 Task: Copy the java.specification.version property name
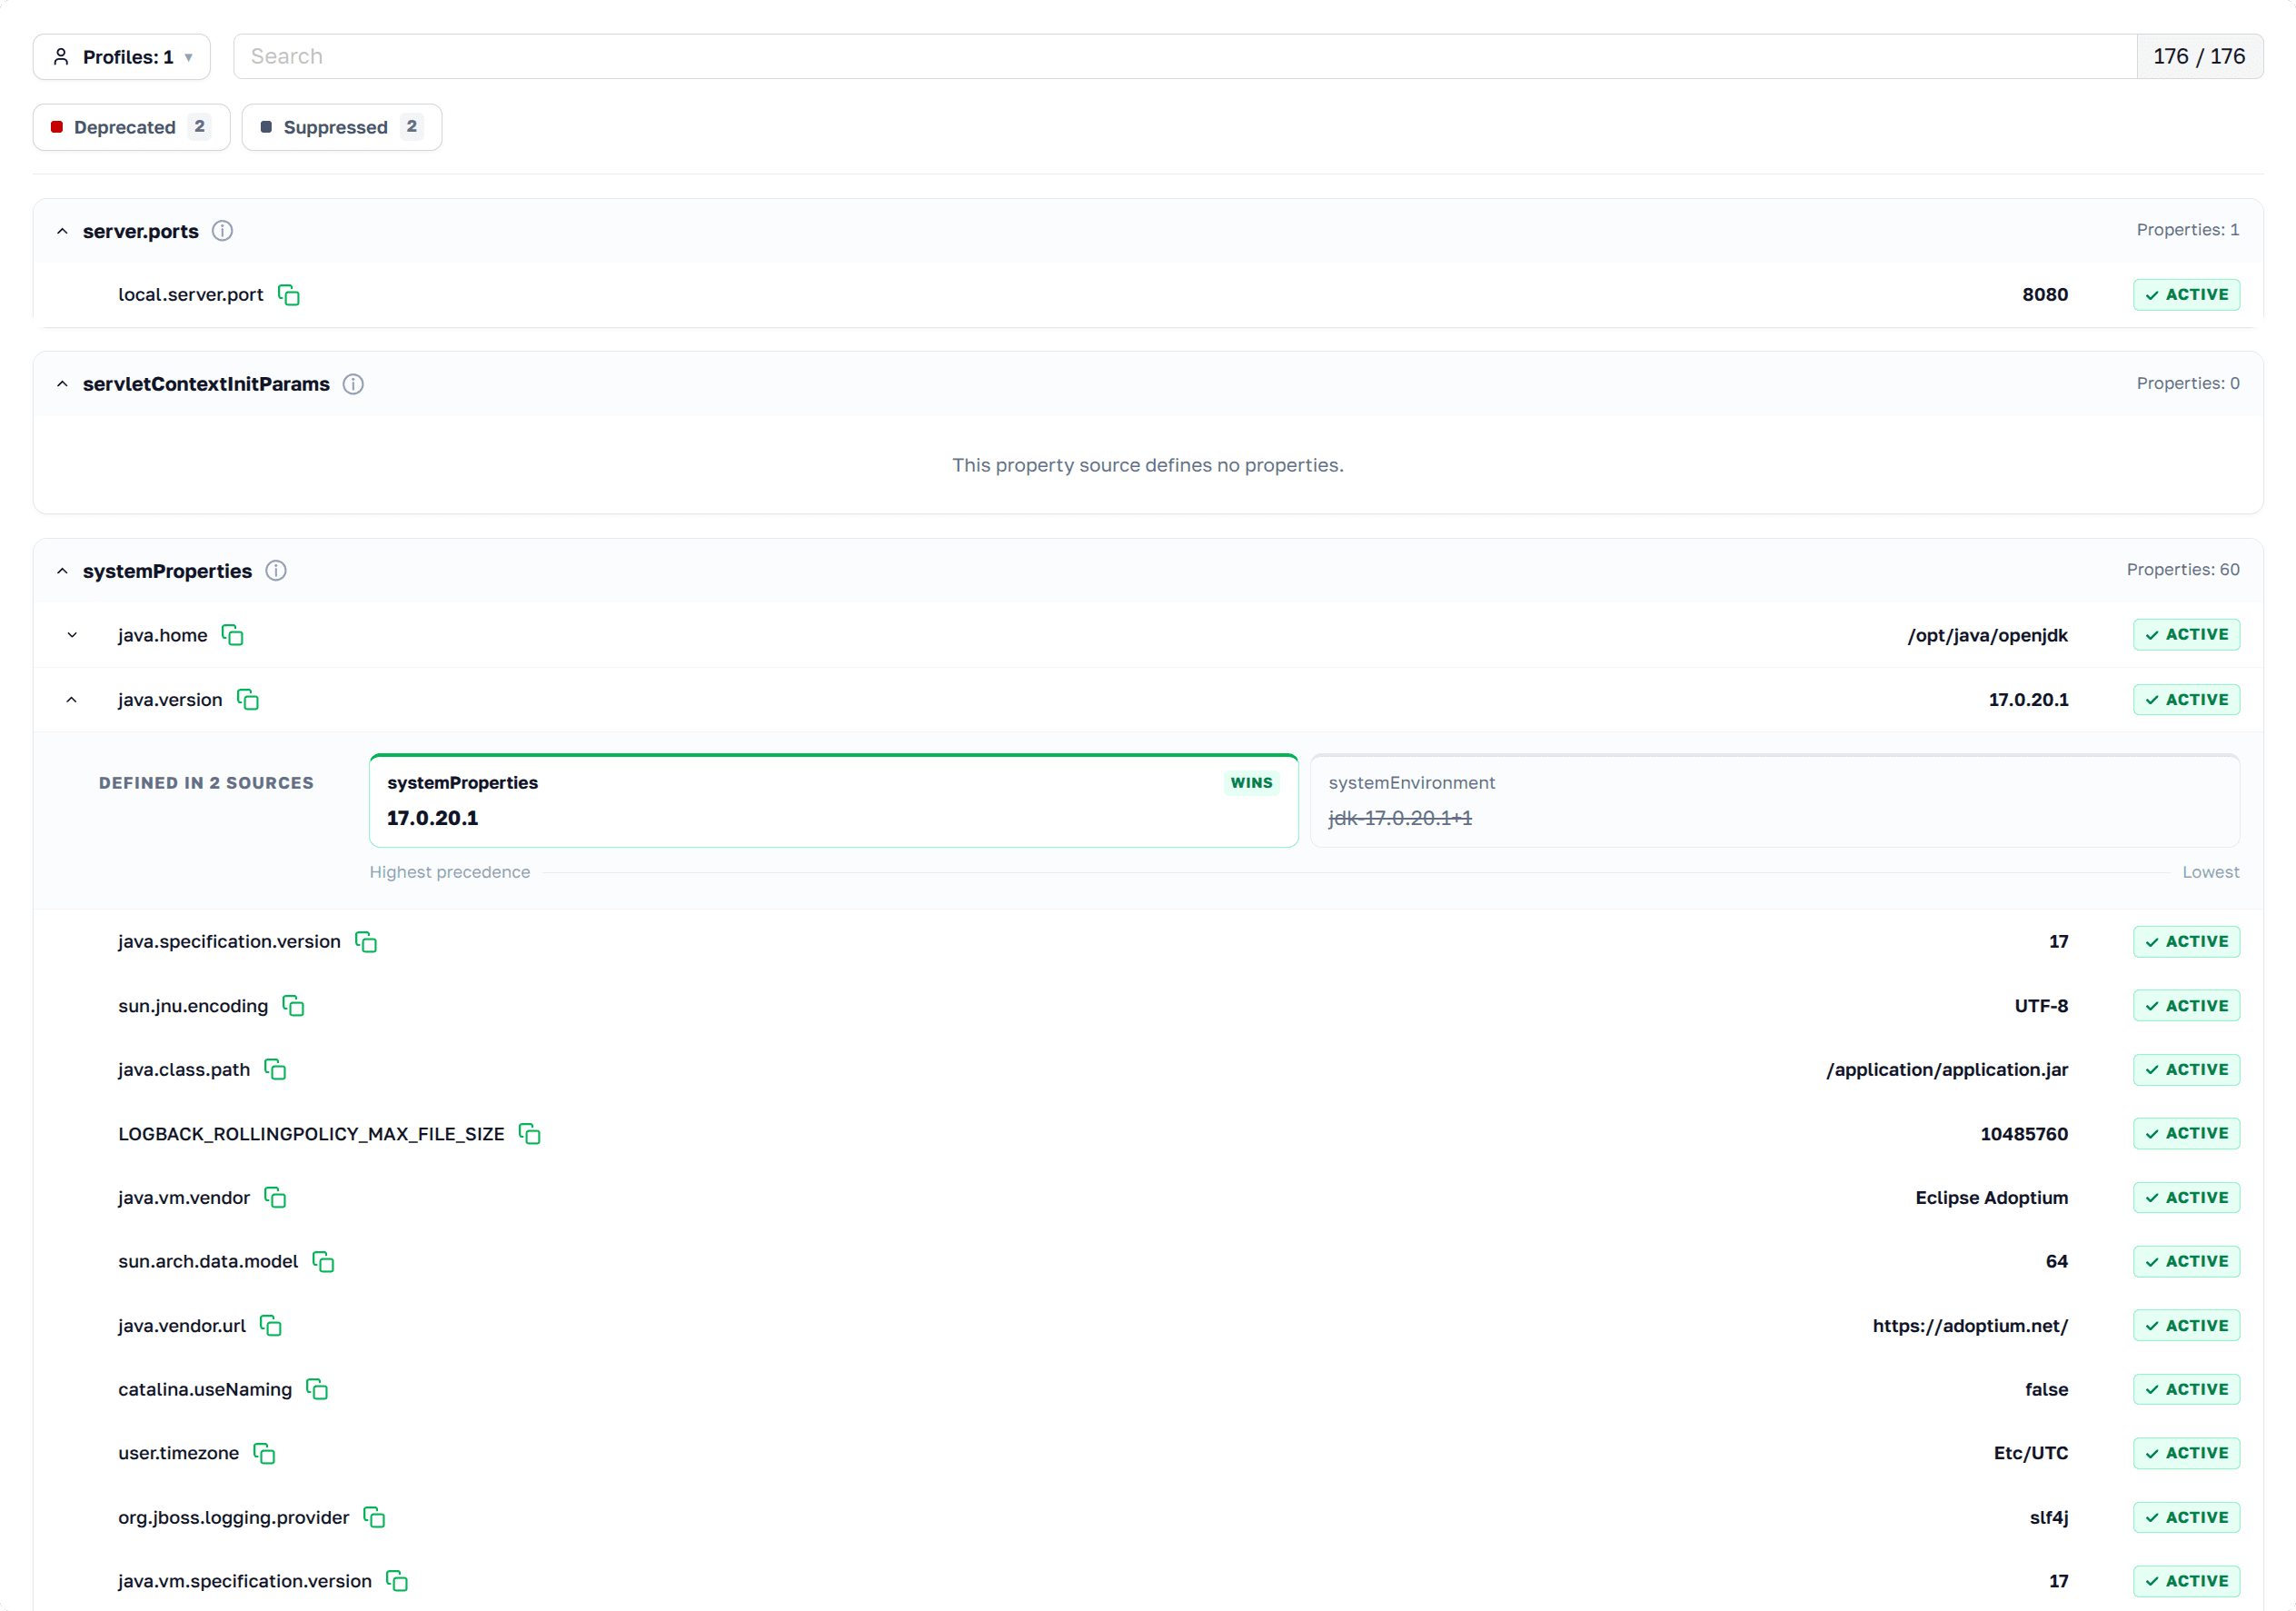click(x=366, y=942)
